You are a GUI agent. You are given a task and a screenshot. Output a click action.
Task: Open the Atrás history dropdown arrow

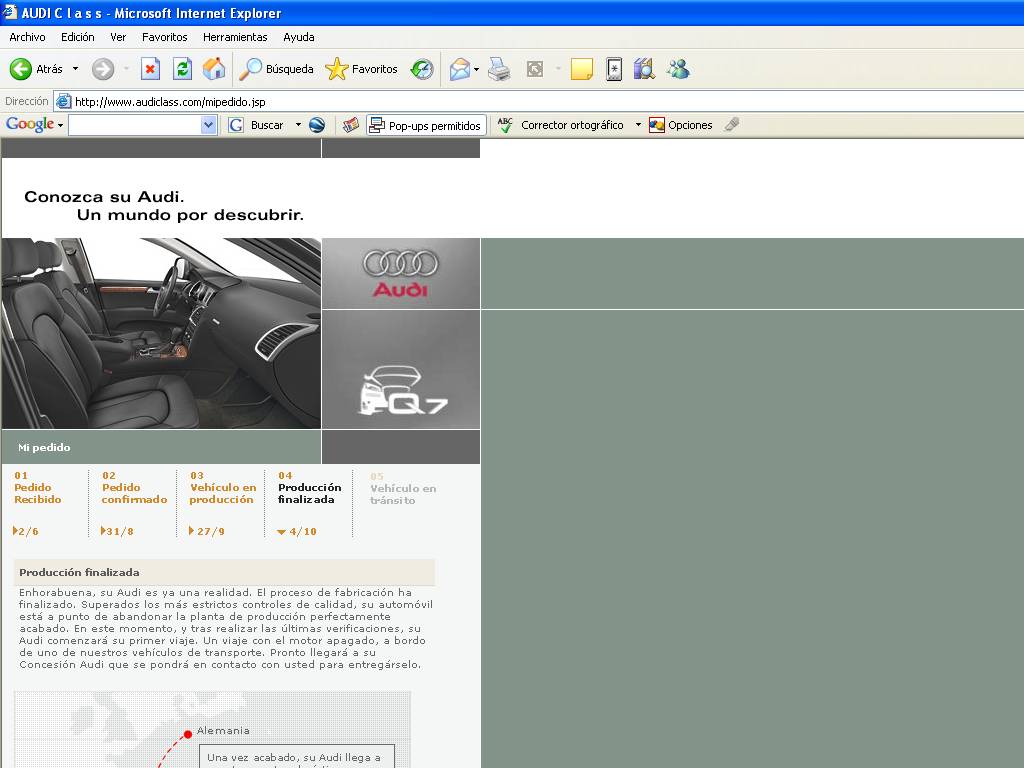(x=75, y=69)
